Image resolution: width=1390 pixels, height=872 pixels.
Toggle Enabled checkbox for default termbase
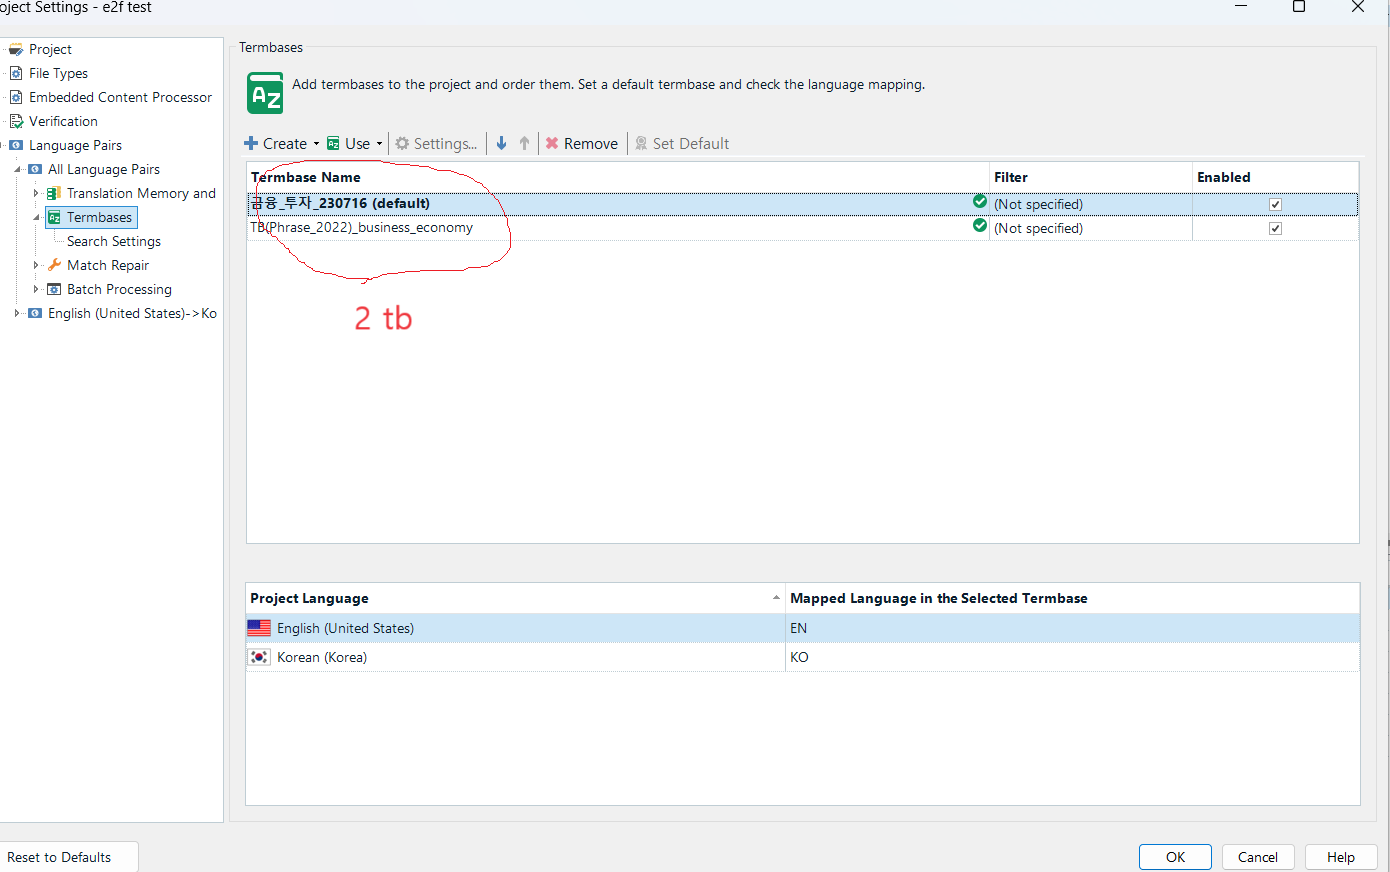pyautogui.click(x=1275, y=204)
